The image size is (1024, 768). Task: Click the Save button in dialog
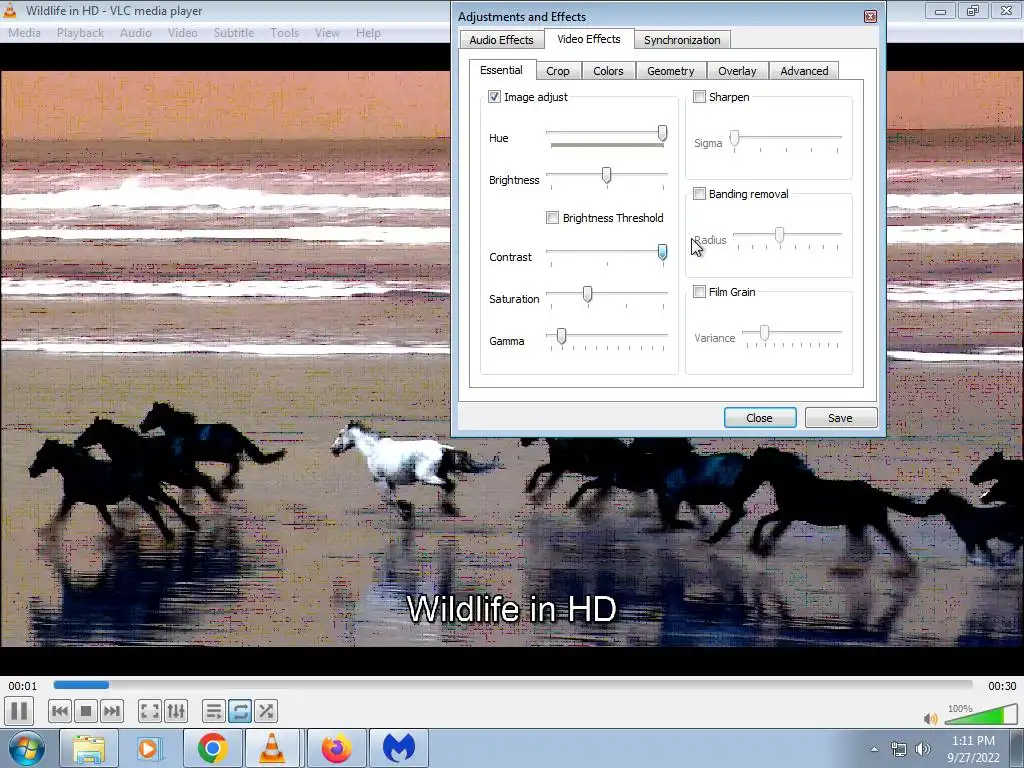pos(840,418)
